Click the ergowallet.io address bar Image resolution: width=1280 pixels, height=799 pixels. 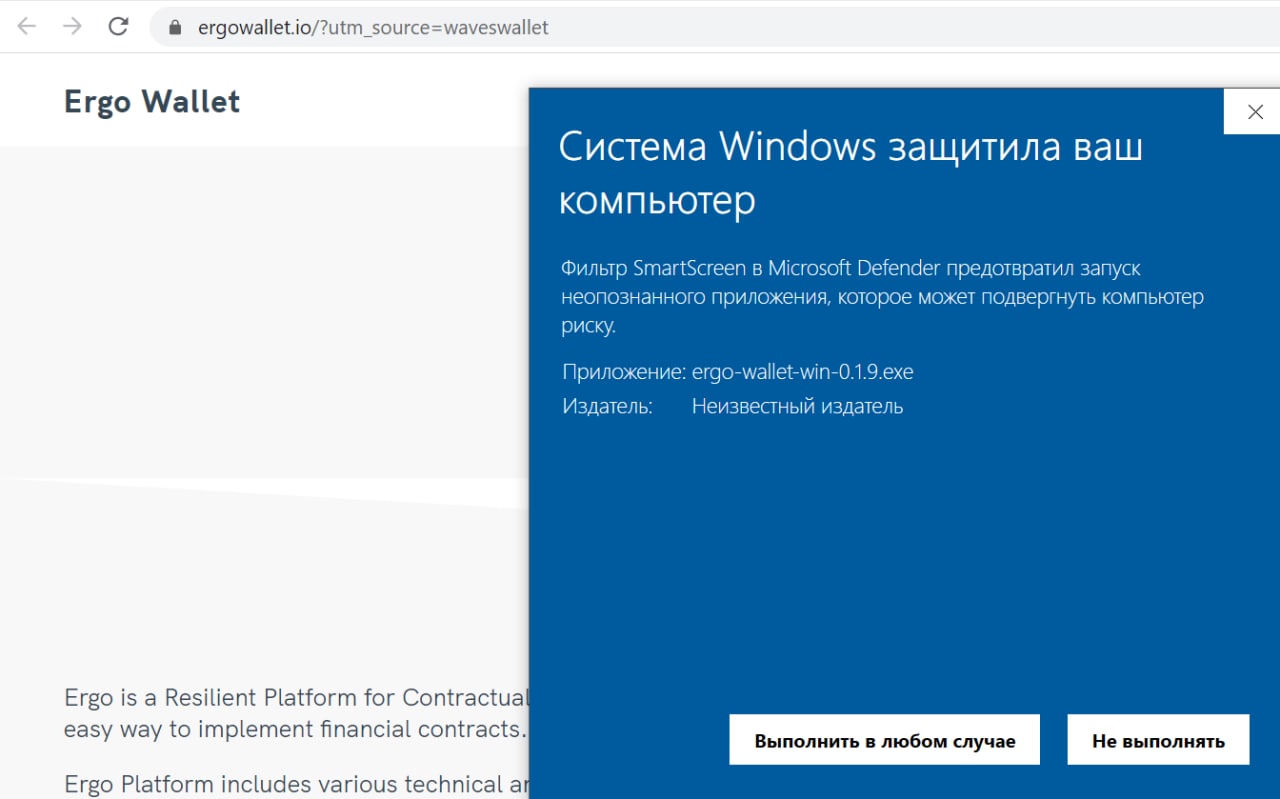714,27
